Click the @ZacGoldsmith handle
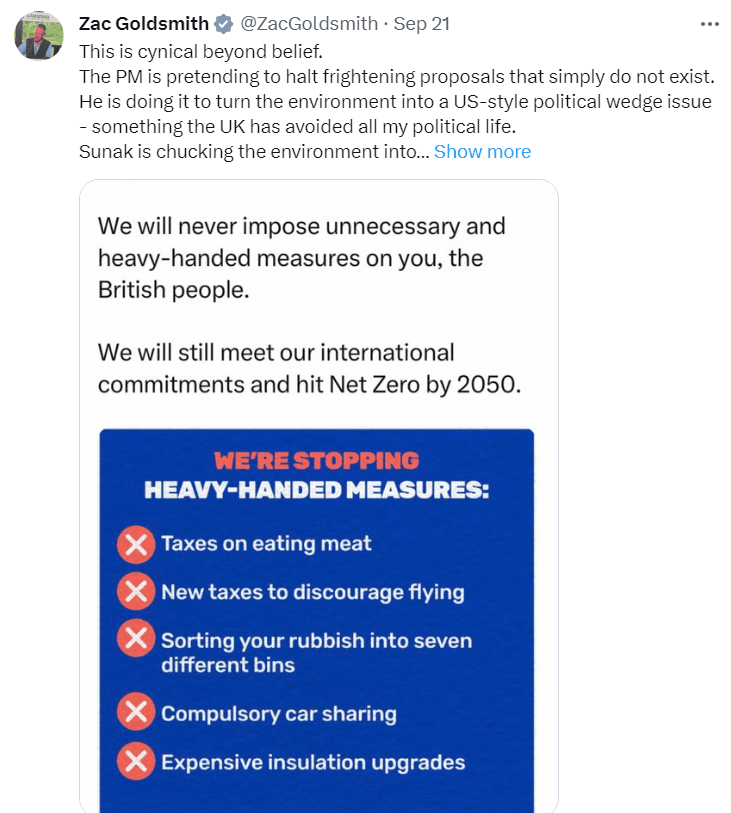The height and width of the screenshot is (813, 731). [309, 24]
